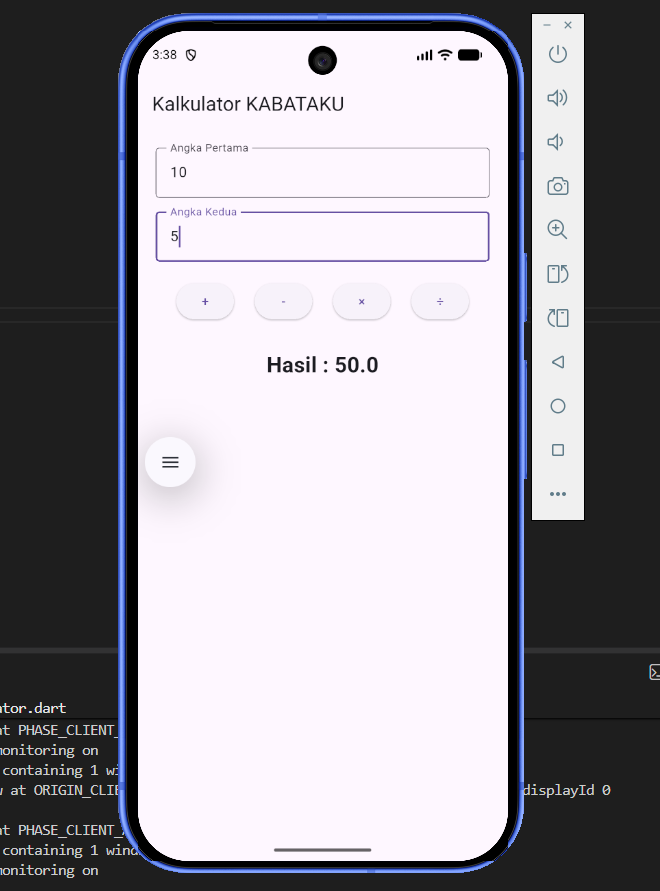Click the emulator power button icon
This screenshot has width=660, height=891.
pyautogui.click(x=558, y=54)
